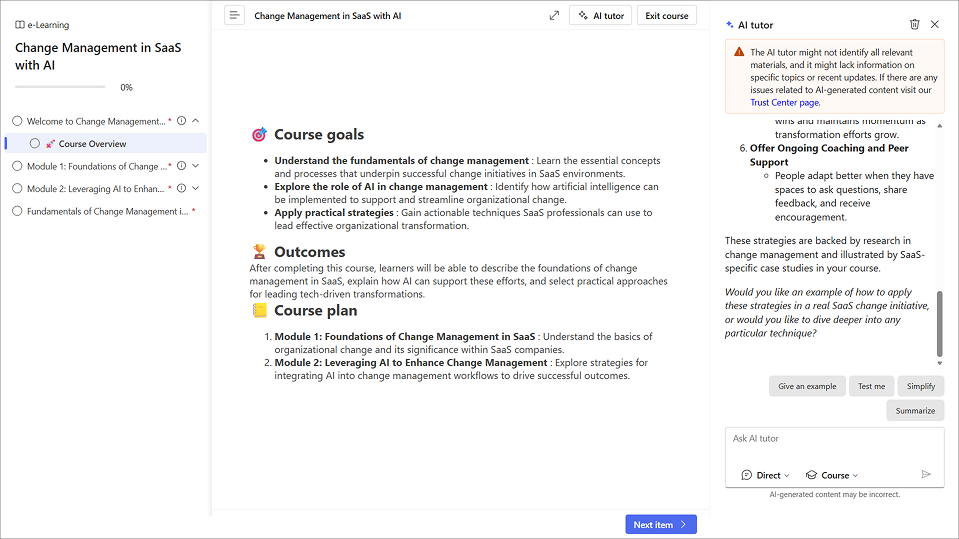Expand Module 2: Leveraging AI section

pos(196,188)
